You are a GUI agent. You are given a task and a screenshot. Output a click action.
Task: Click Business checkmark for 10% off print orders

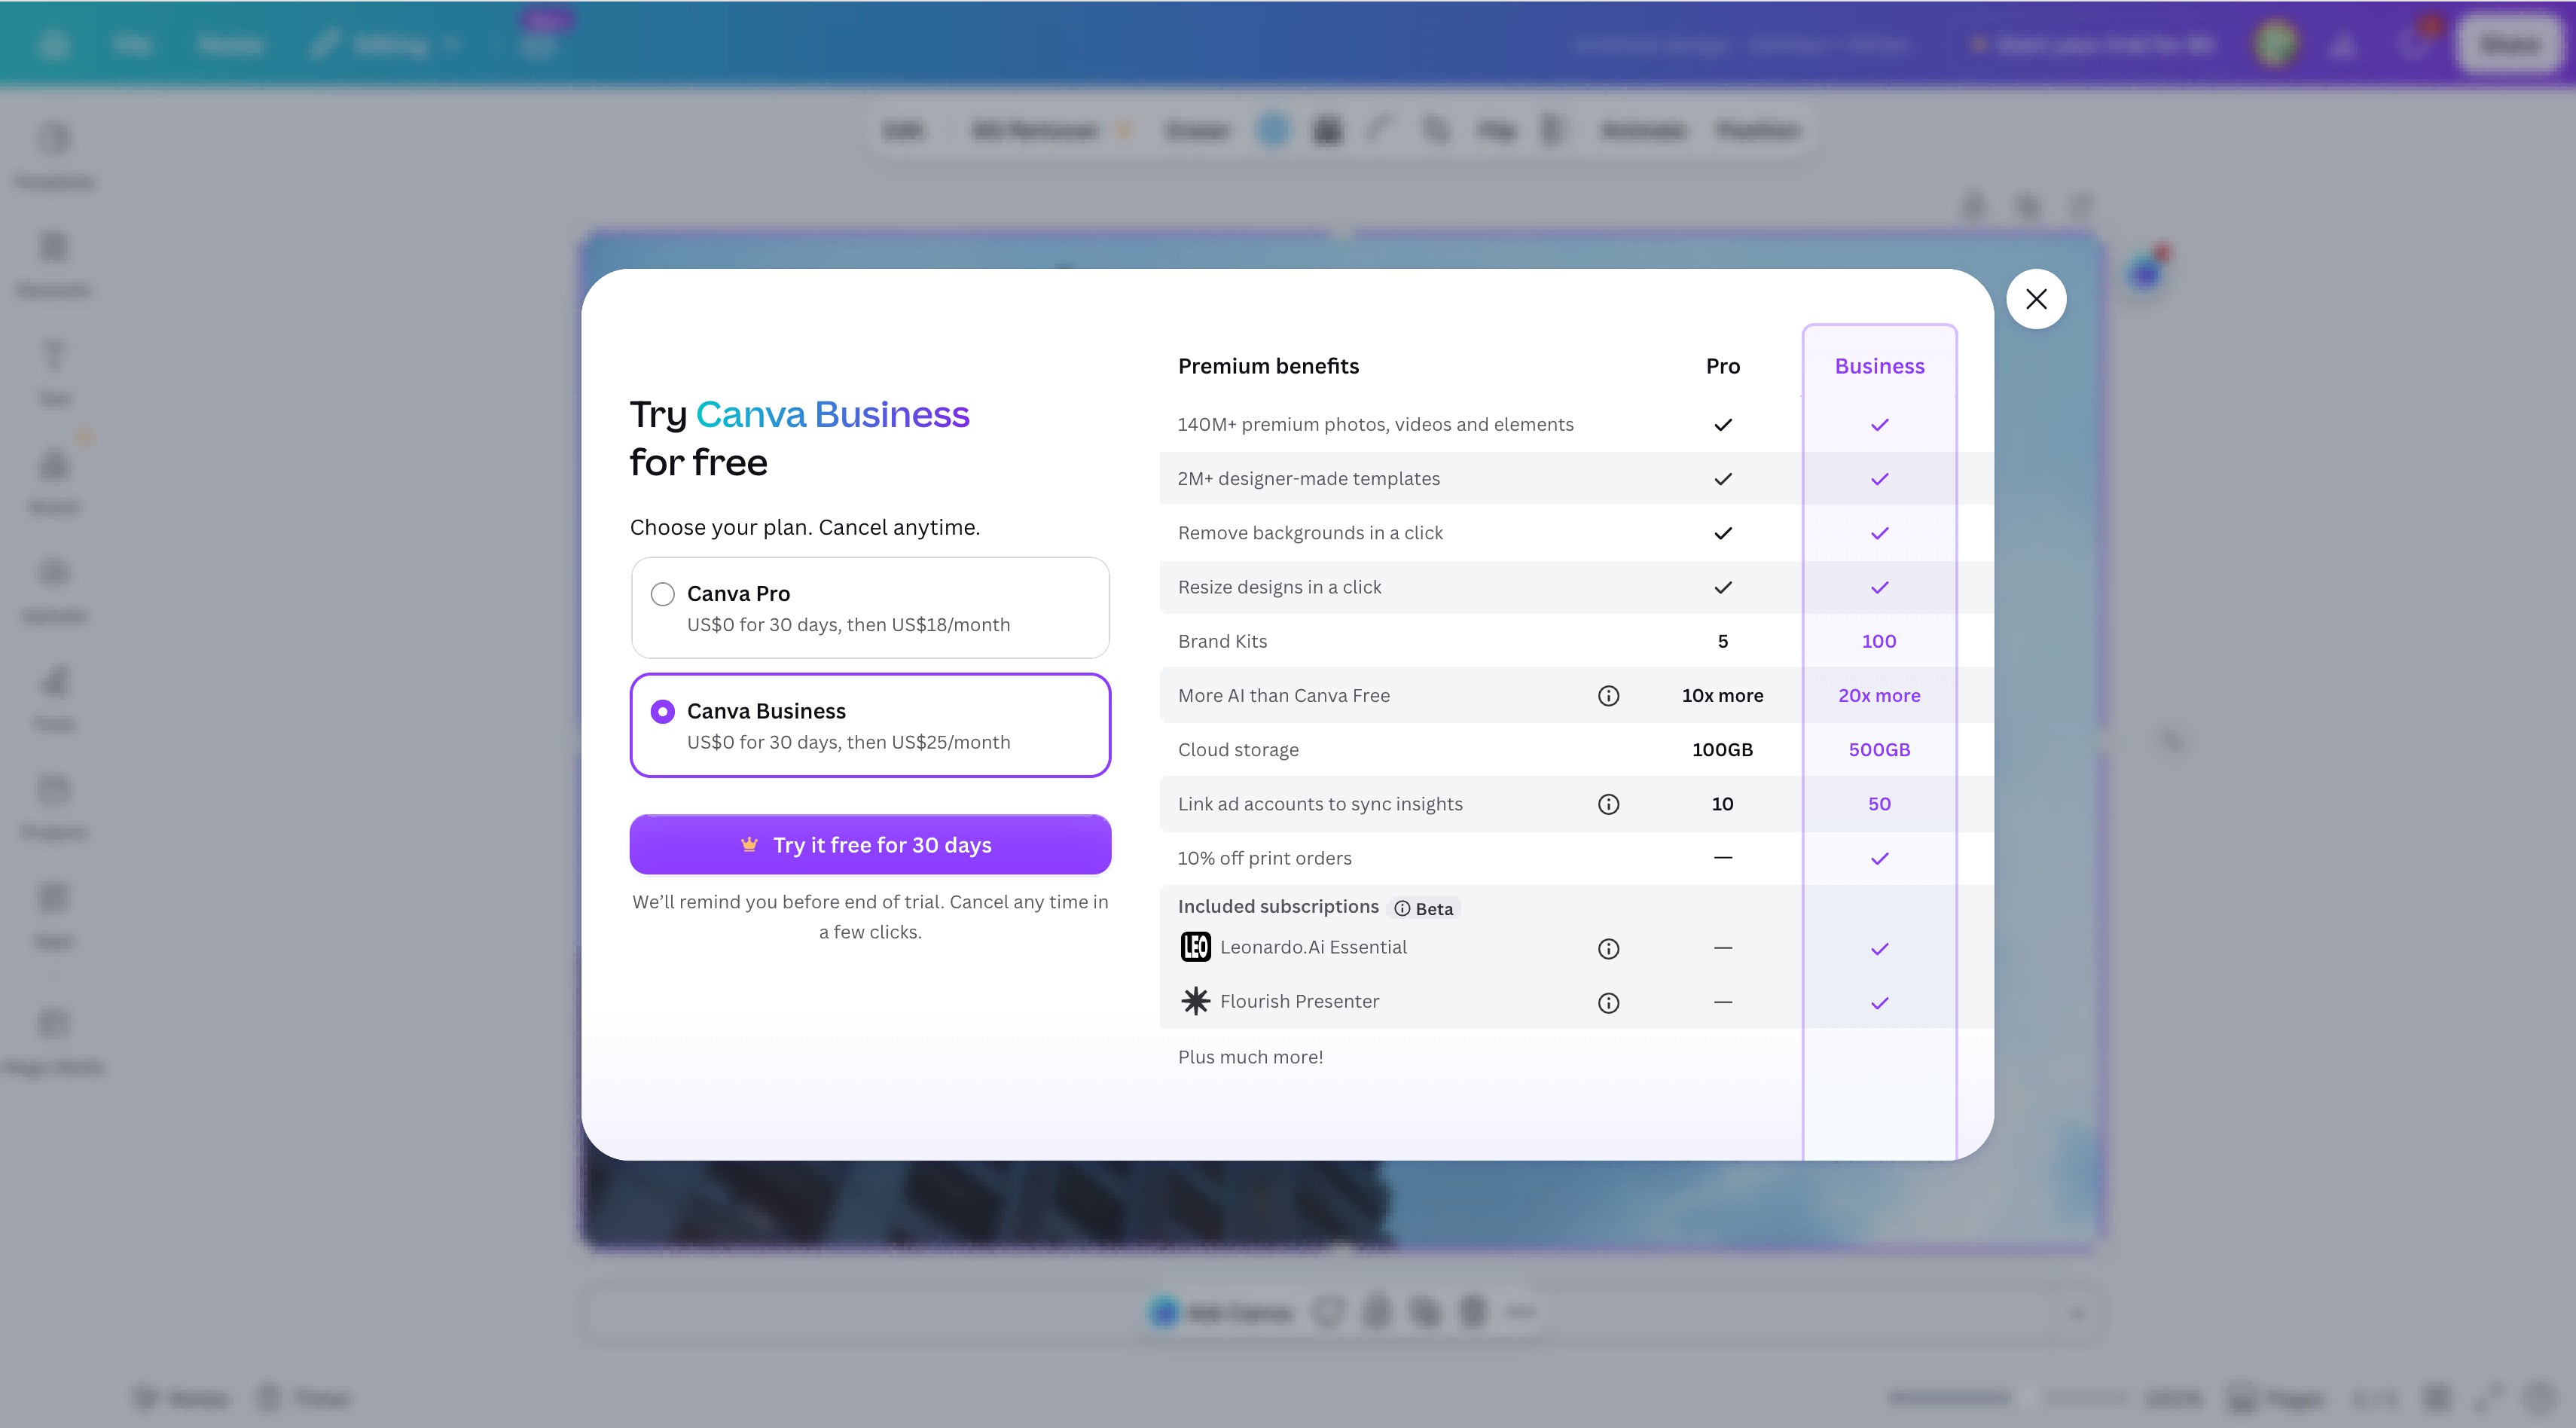click(1879, 858)
